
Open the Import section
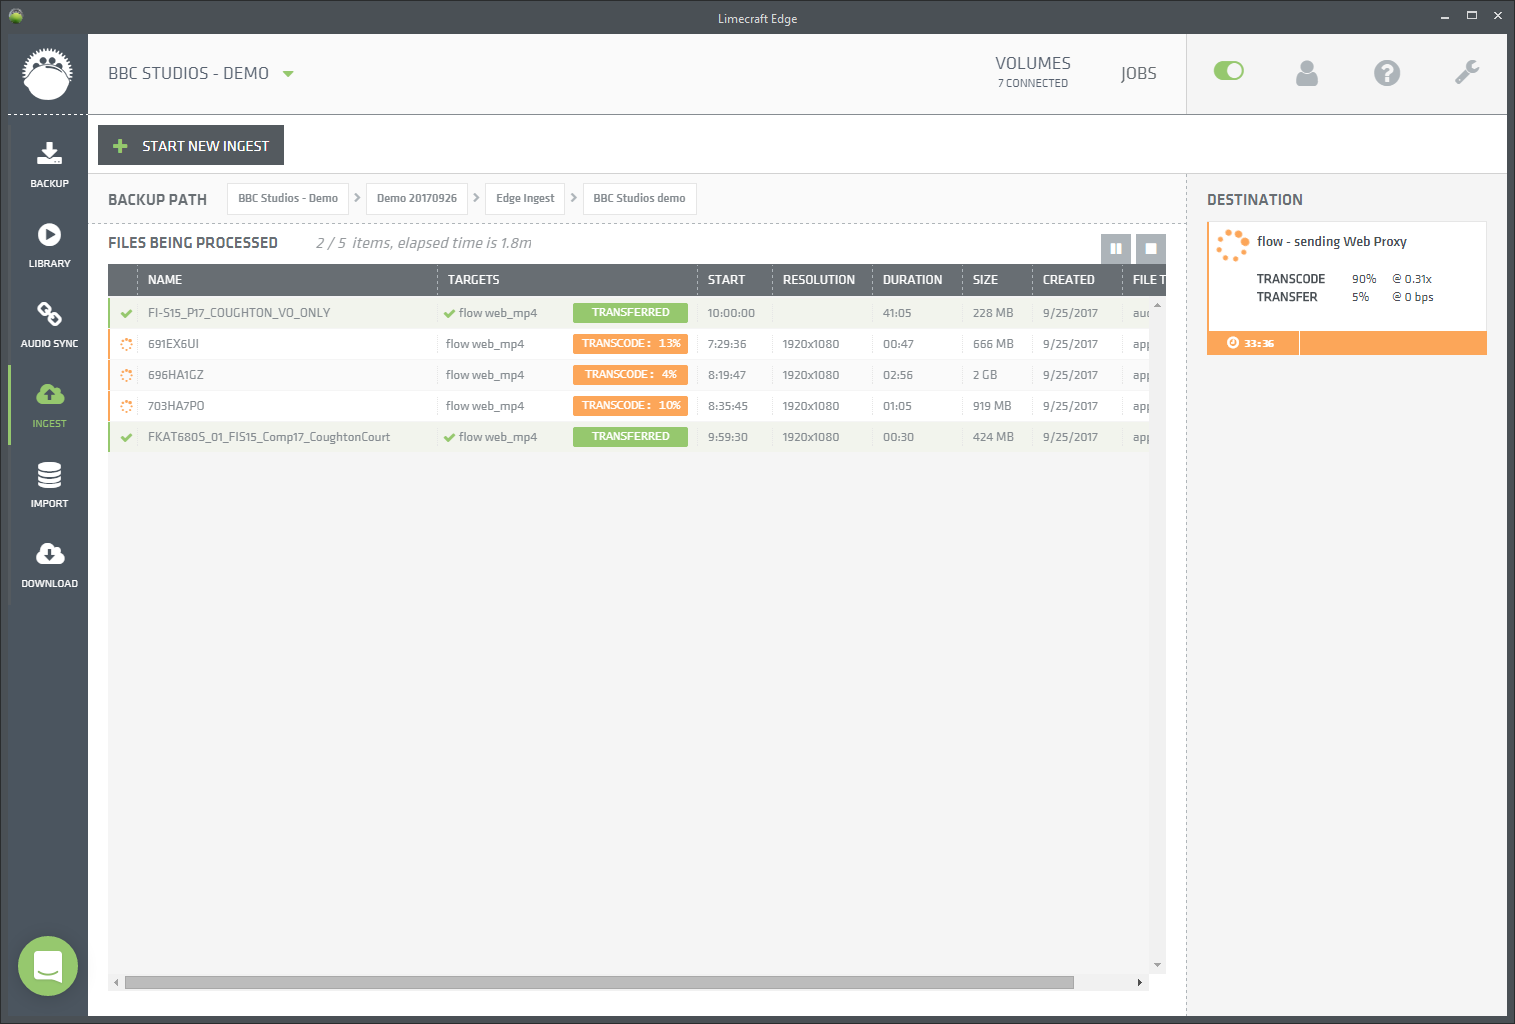48,485
